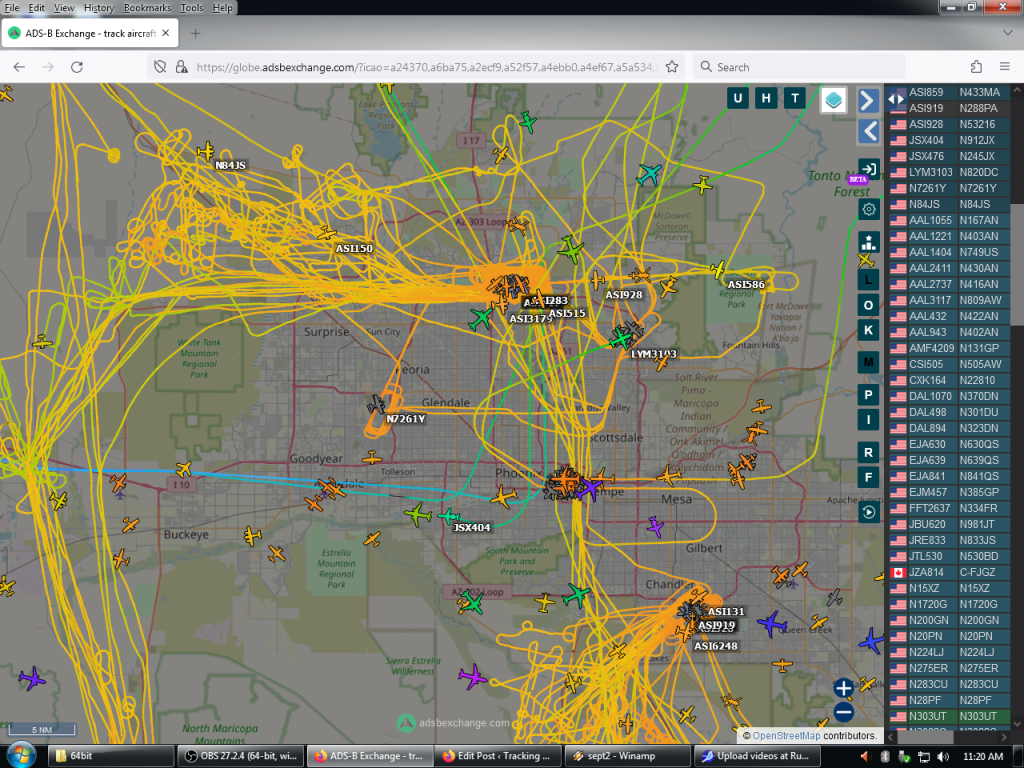
Task: Toggle the I map option
Action: 869,420
